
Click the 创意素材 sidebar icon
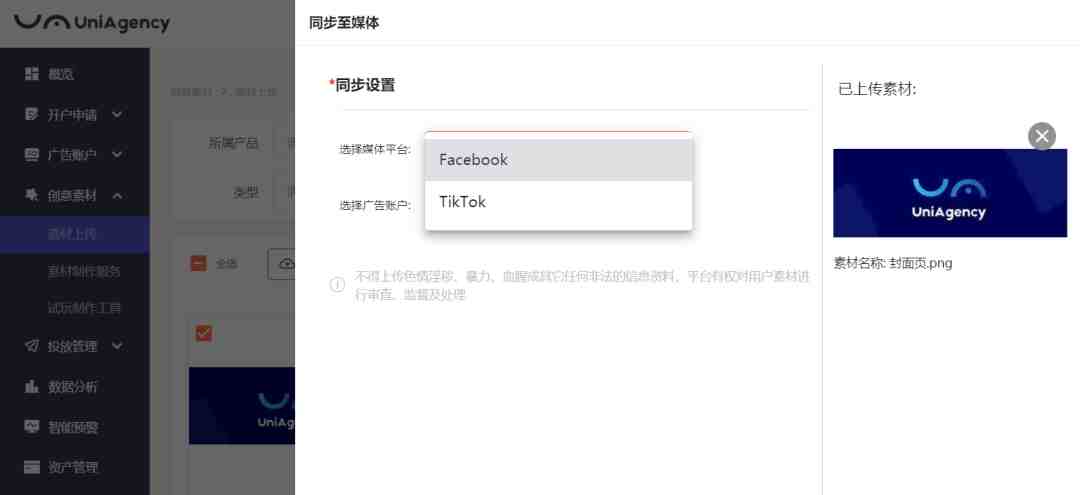[32, 195]
